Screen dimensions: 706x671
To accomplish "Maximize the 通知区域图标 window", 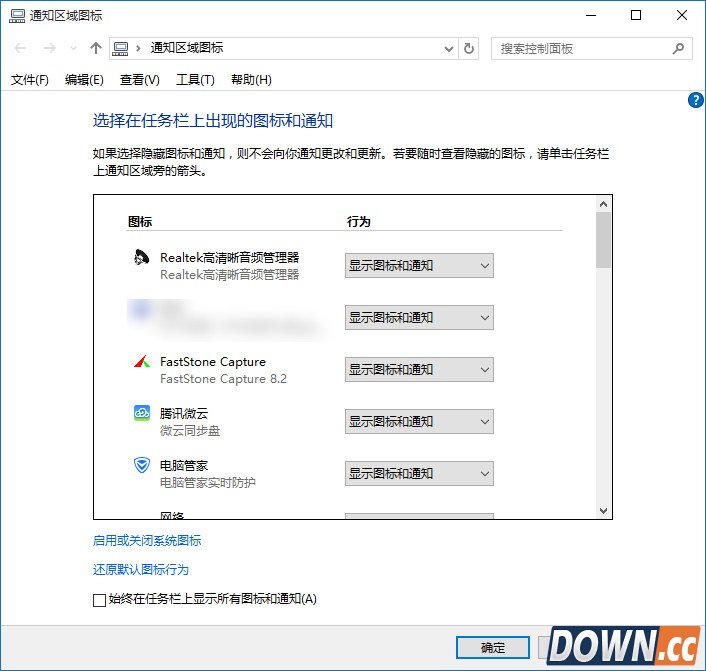I will (636, 15).
